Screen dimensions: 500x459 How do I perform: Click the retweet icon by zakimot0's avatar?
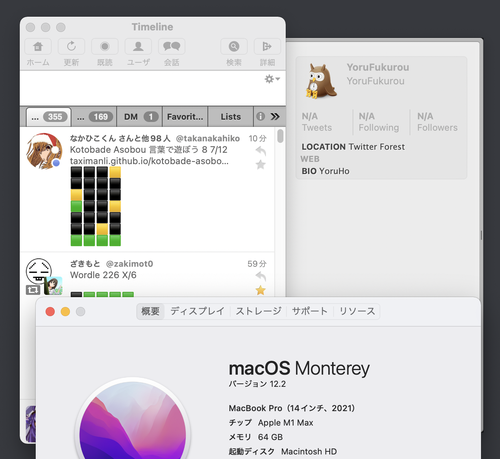(33, 290)
